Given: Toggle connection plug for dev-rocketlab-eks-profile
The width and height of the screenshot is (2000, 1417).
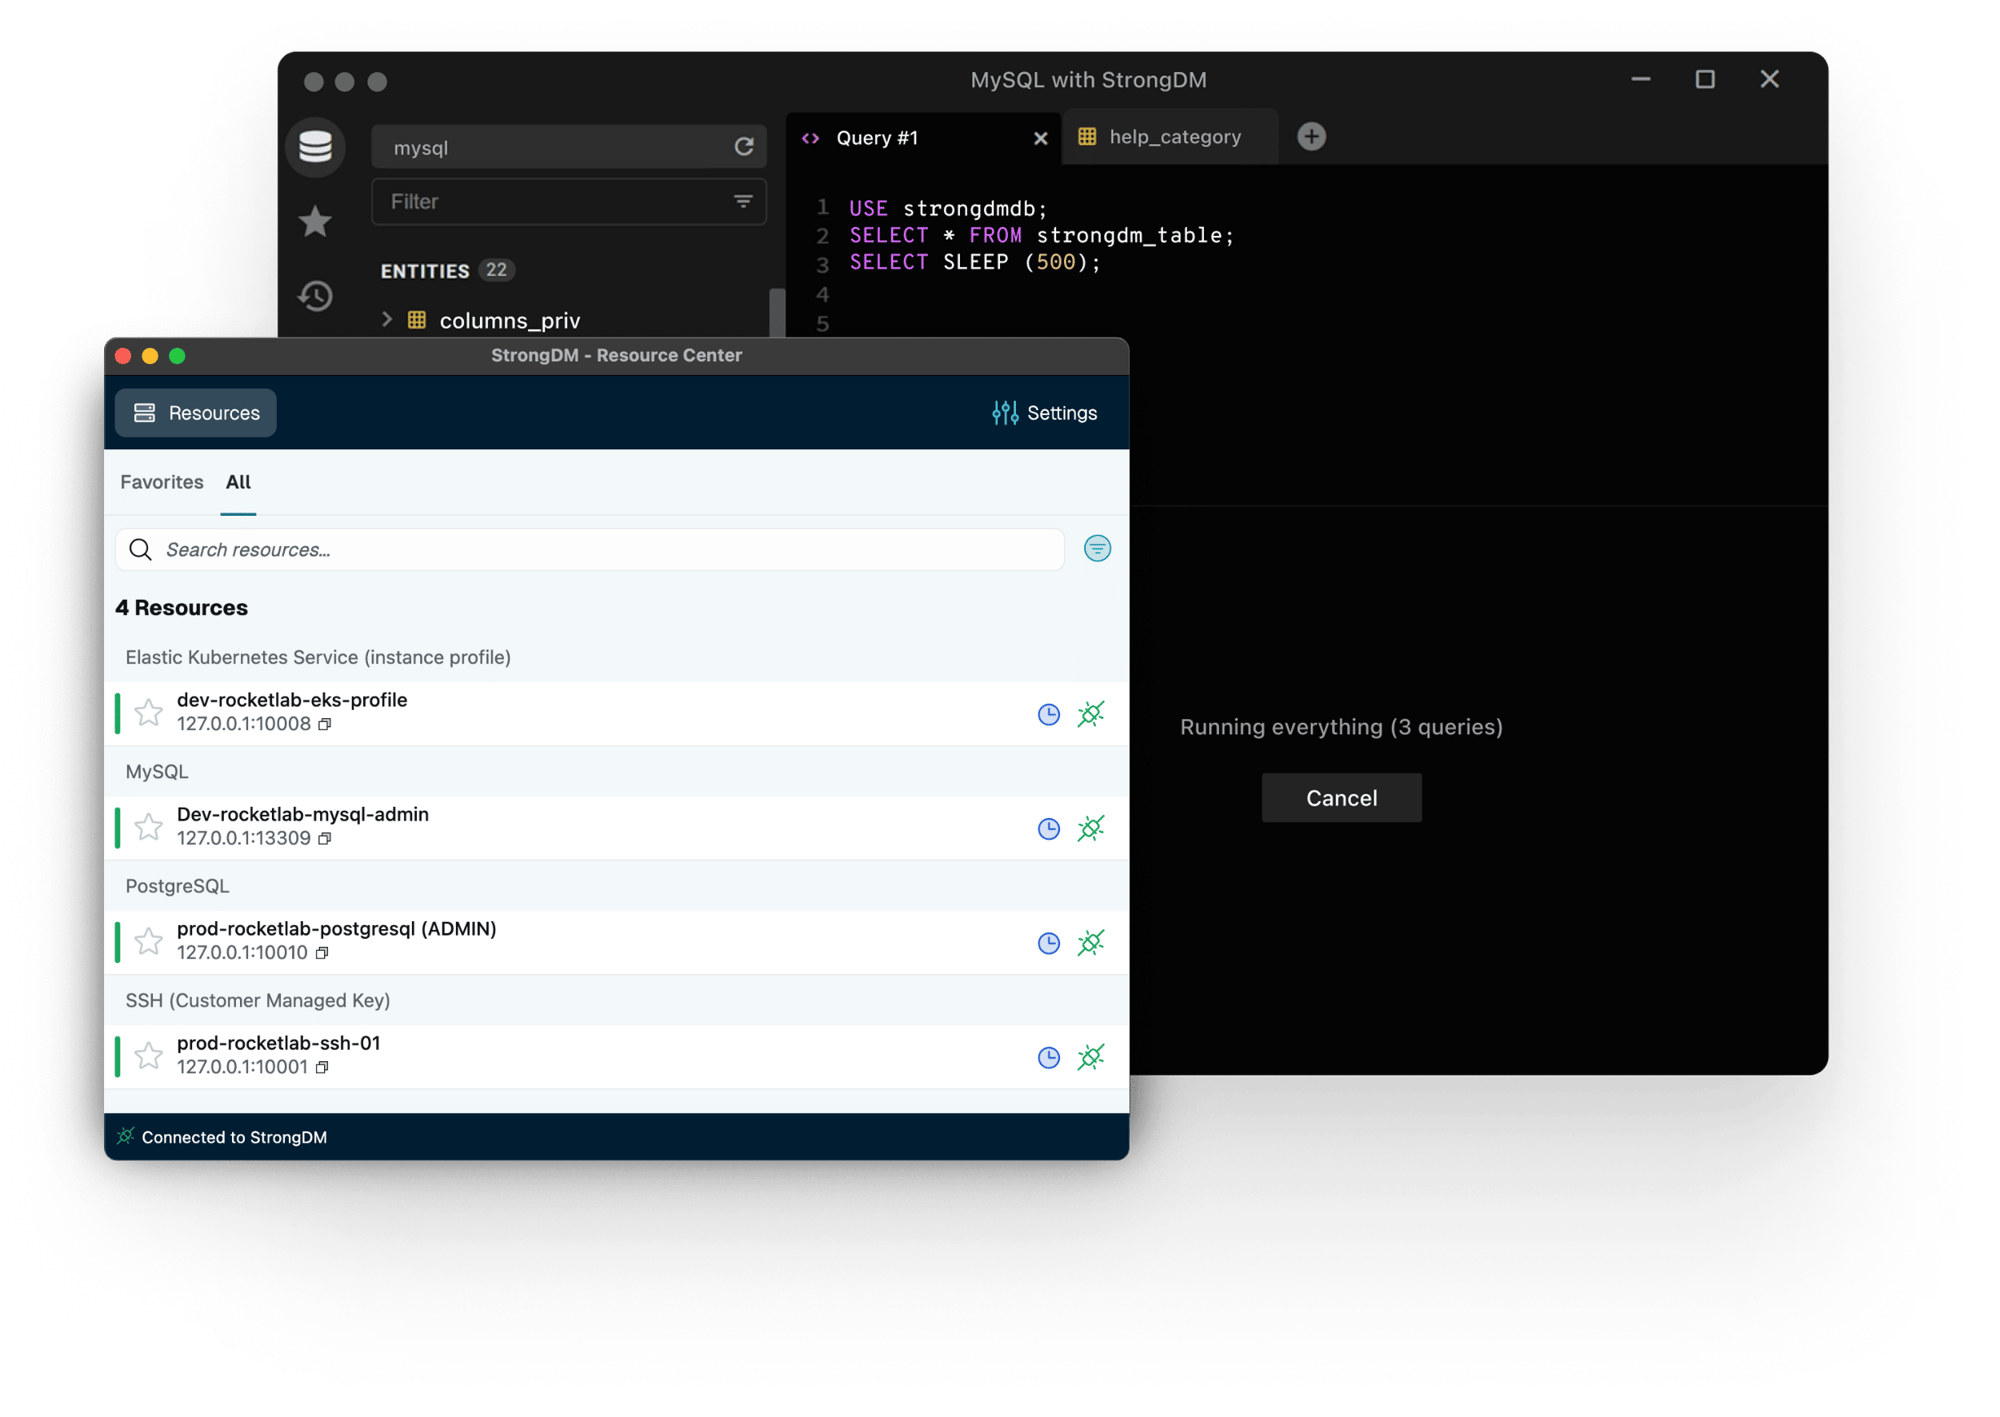Looking at the screenshot, I should [1091, 714].
